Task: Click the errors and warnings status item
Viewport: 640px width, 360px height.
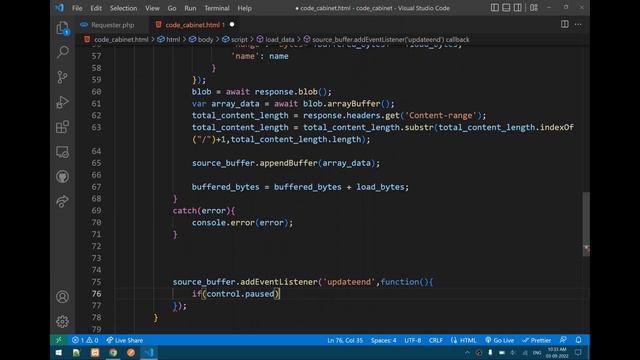Action: tap(85, 340)
